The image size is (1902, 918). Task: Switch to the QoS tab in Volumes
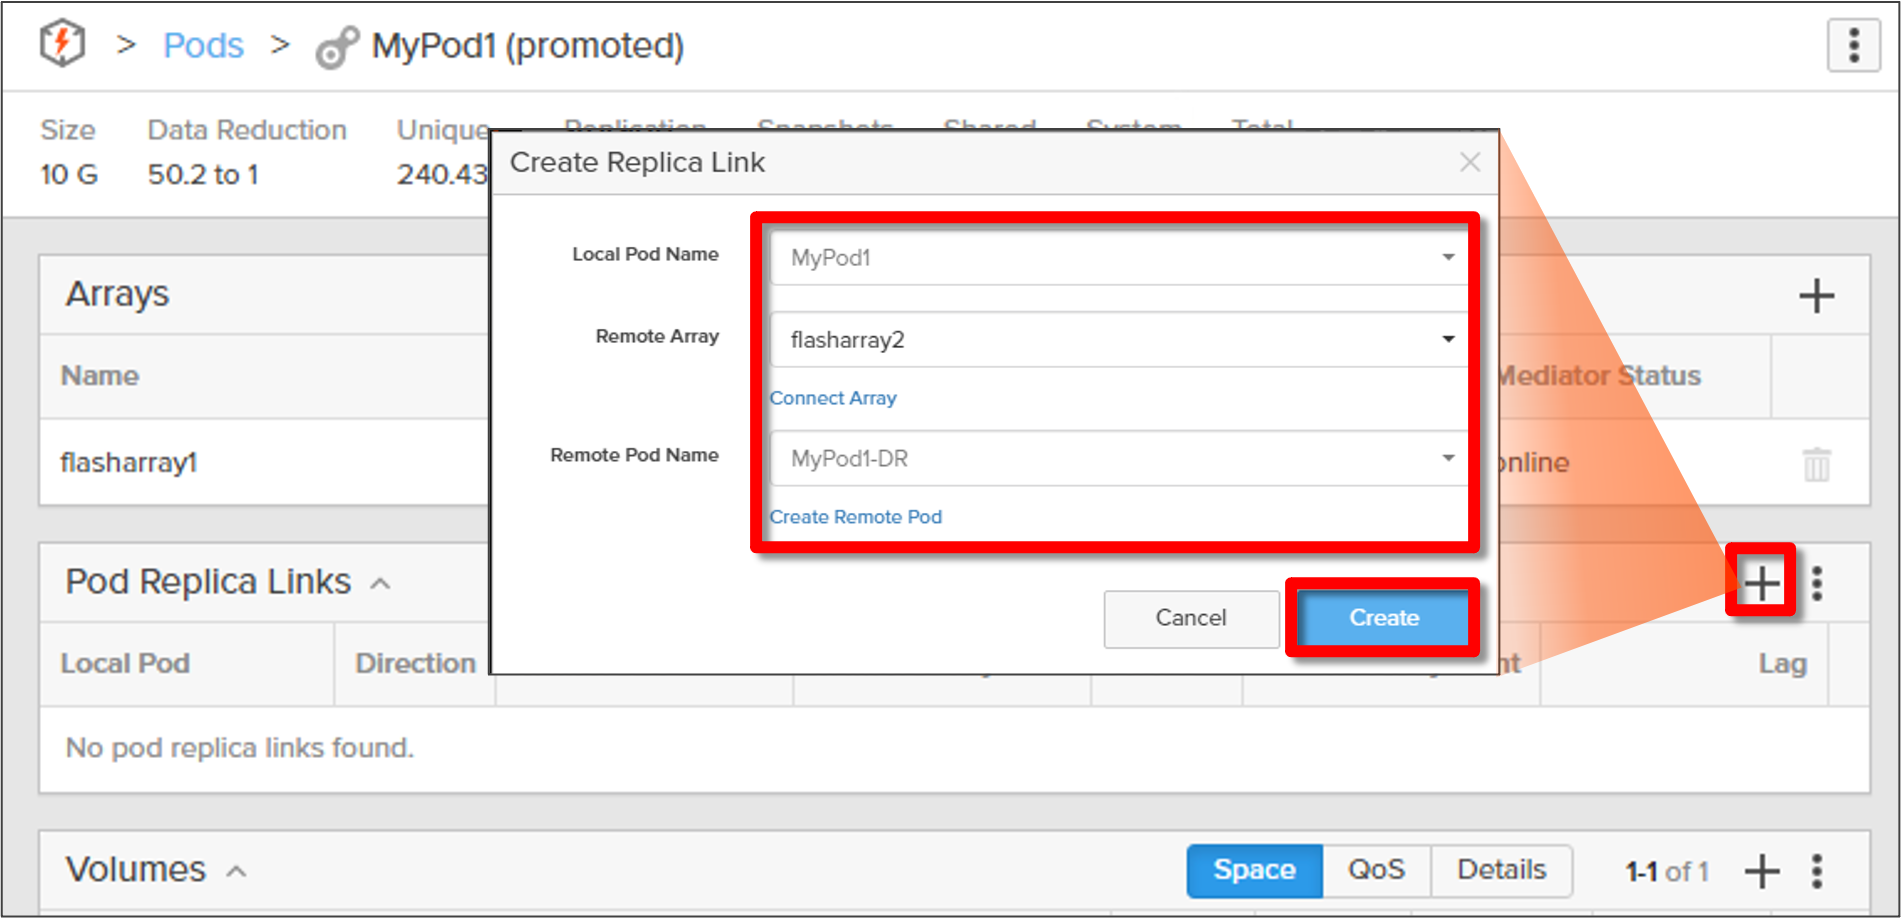coord(1376,870)
